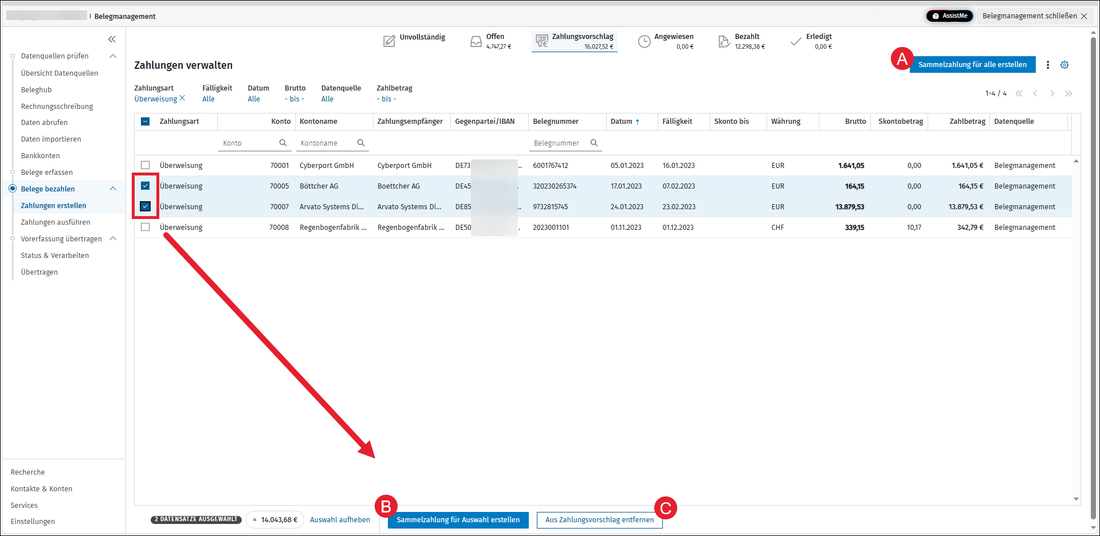Open Übersicht Datenquellen in sidebar
This screenshot has height=536, width=1100.
60,73
